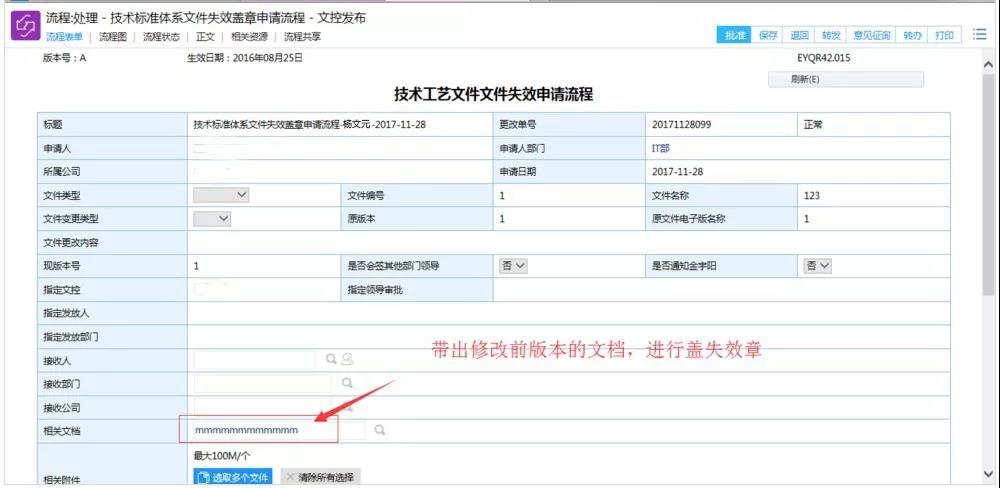Click the 刷新(E) button
Screen dimensions: 1000x488
pos(846,80)
